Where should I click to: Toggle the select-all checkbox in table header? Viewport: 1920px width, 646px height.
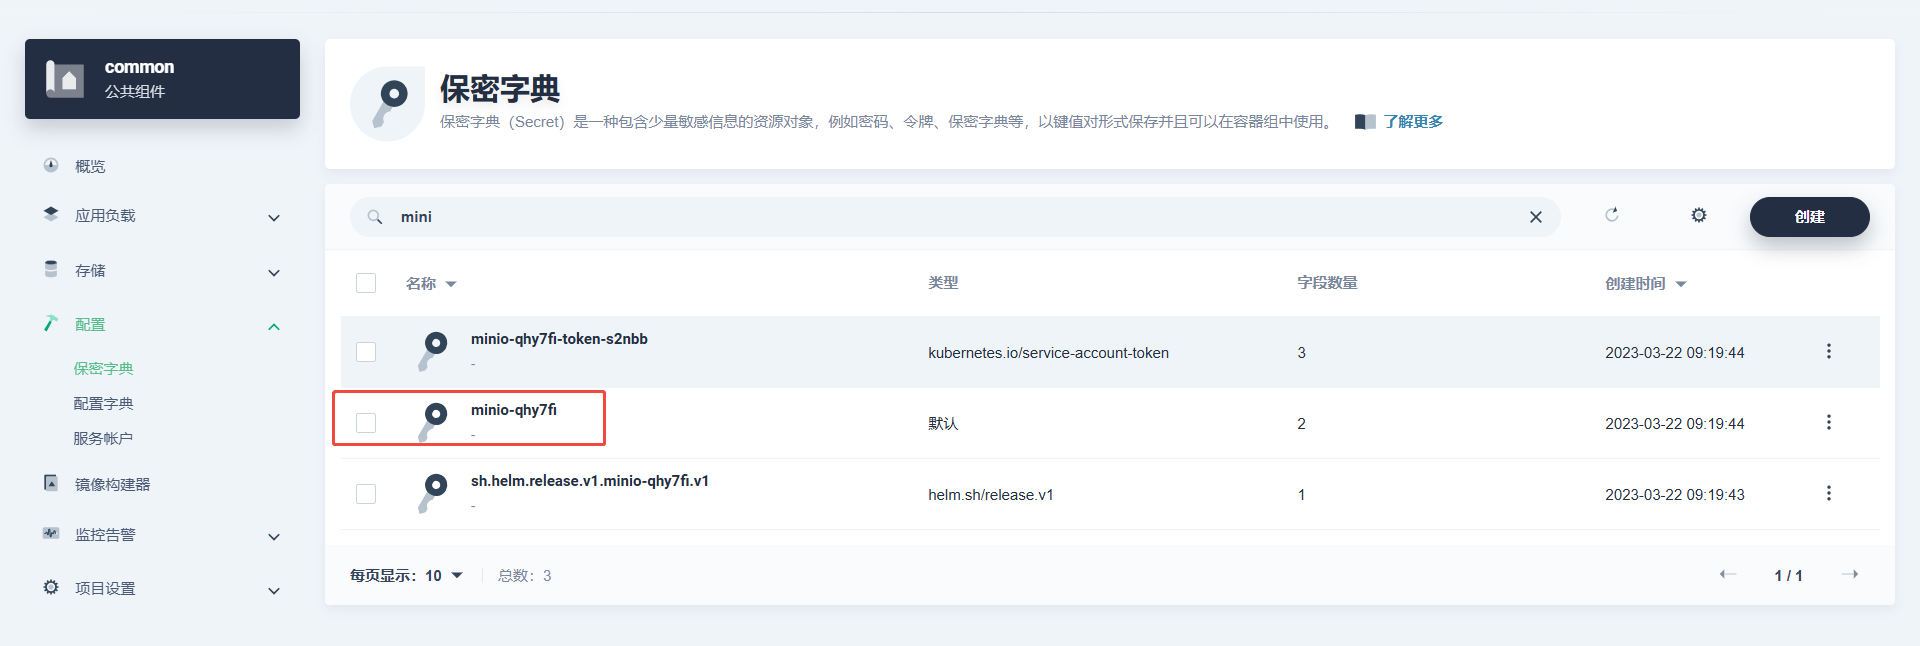[x=366, y=283]
